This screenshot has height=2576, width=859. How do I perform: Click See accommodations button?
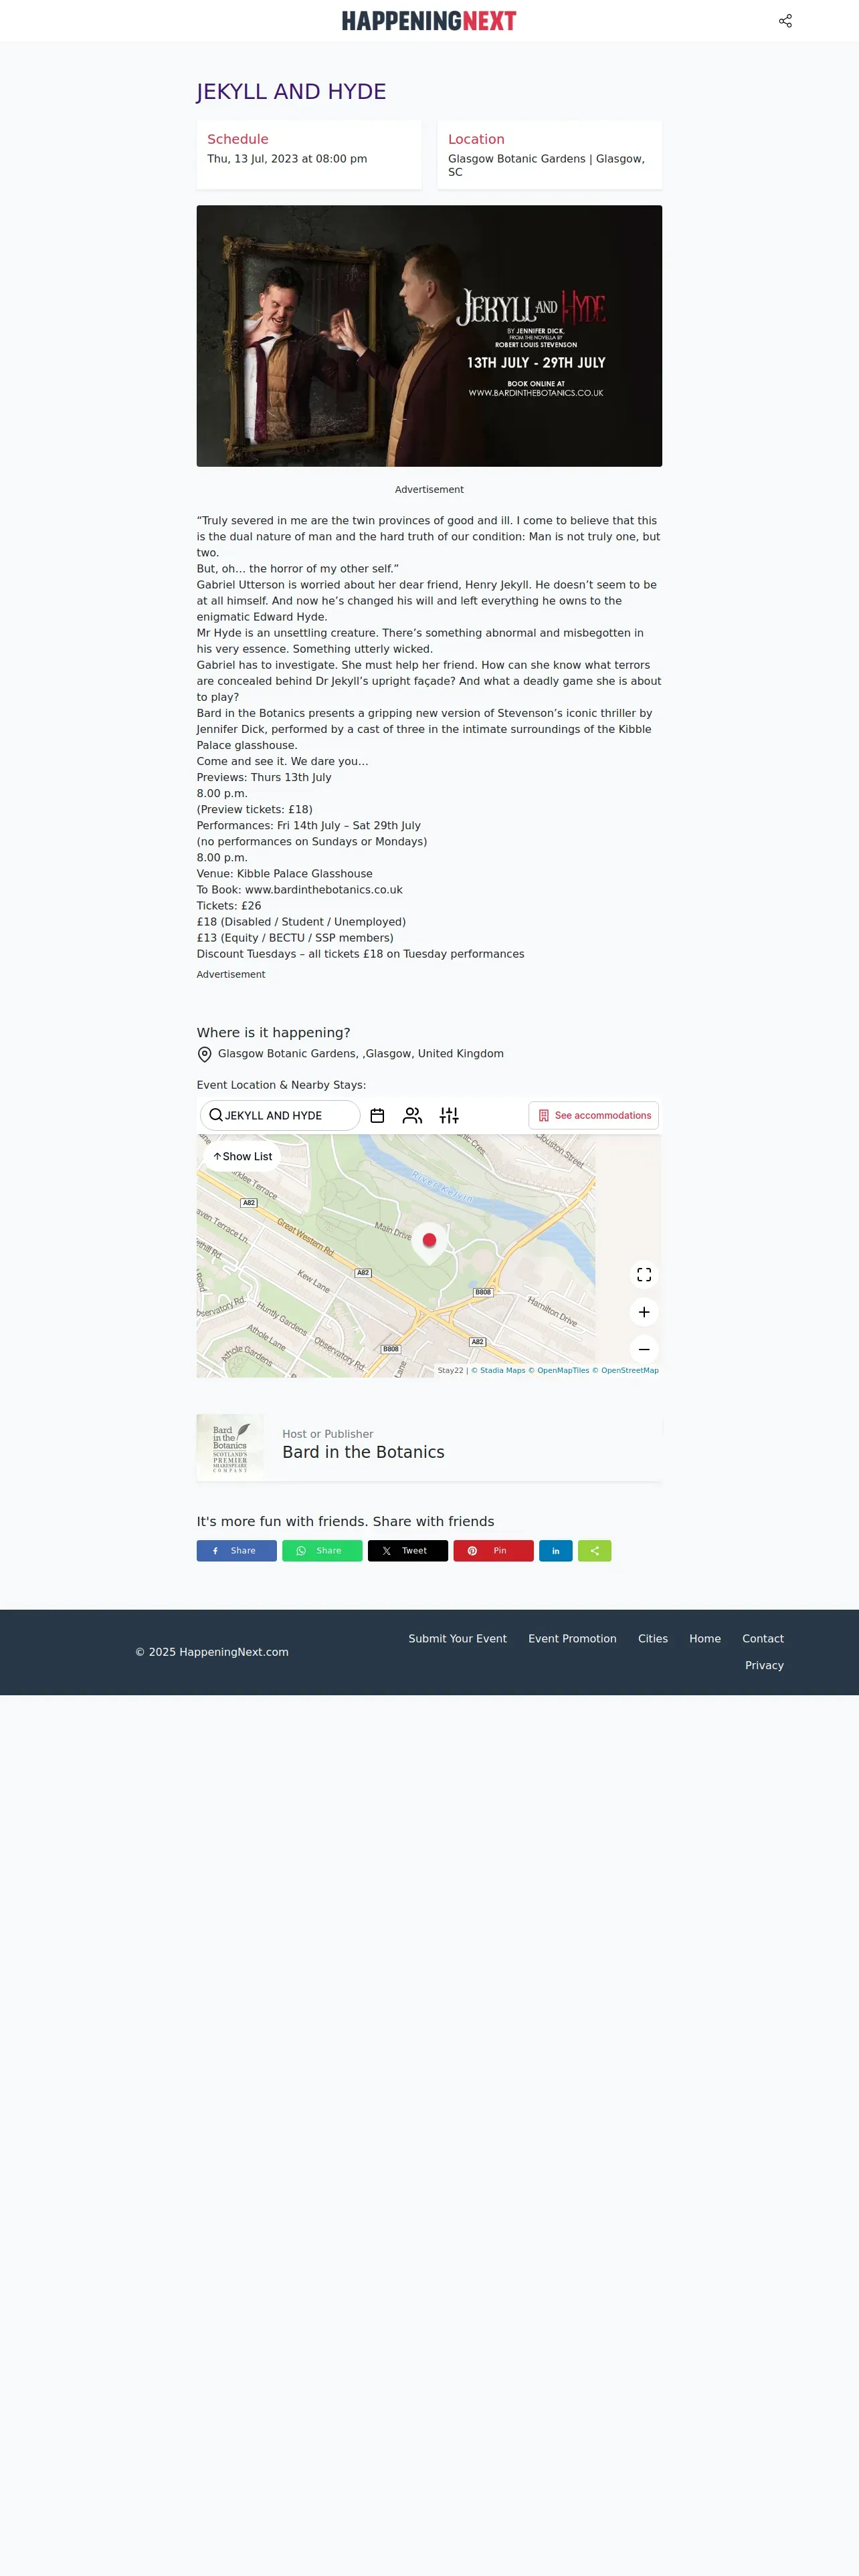point(594,1116)
